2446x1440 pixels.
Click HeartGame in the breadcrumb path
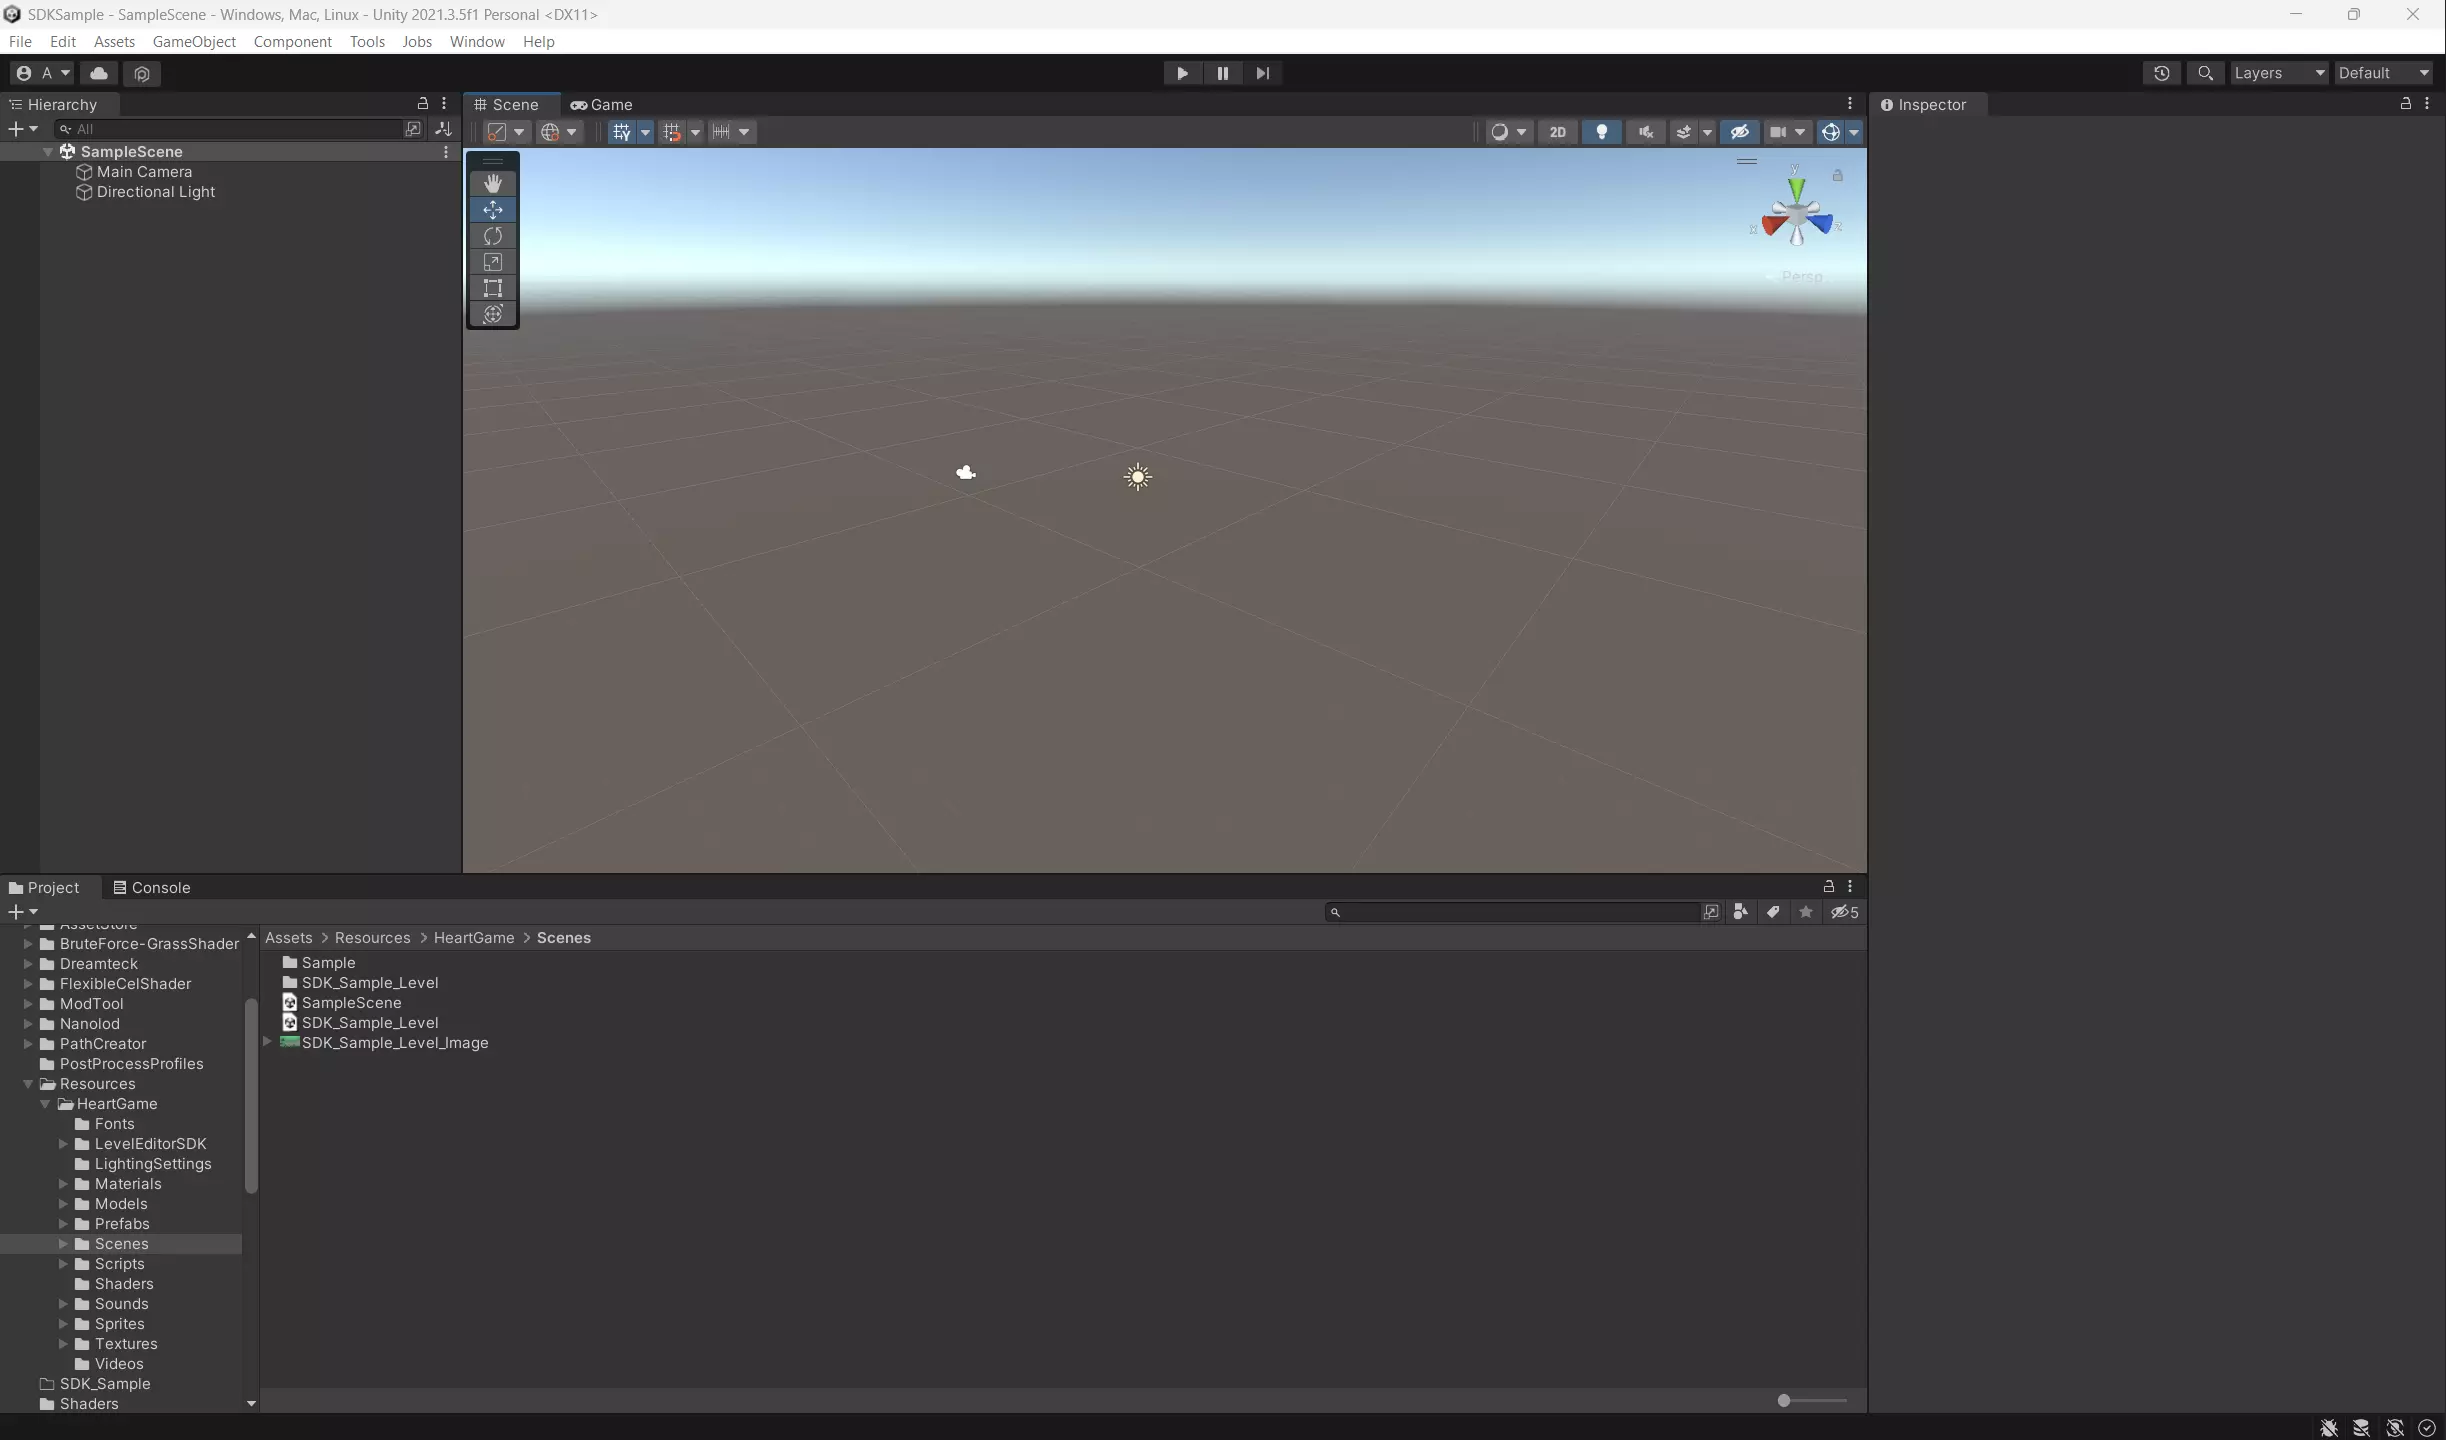point(473,938)
